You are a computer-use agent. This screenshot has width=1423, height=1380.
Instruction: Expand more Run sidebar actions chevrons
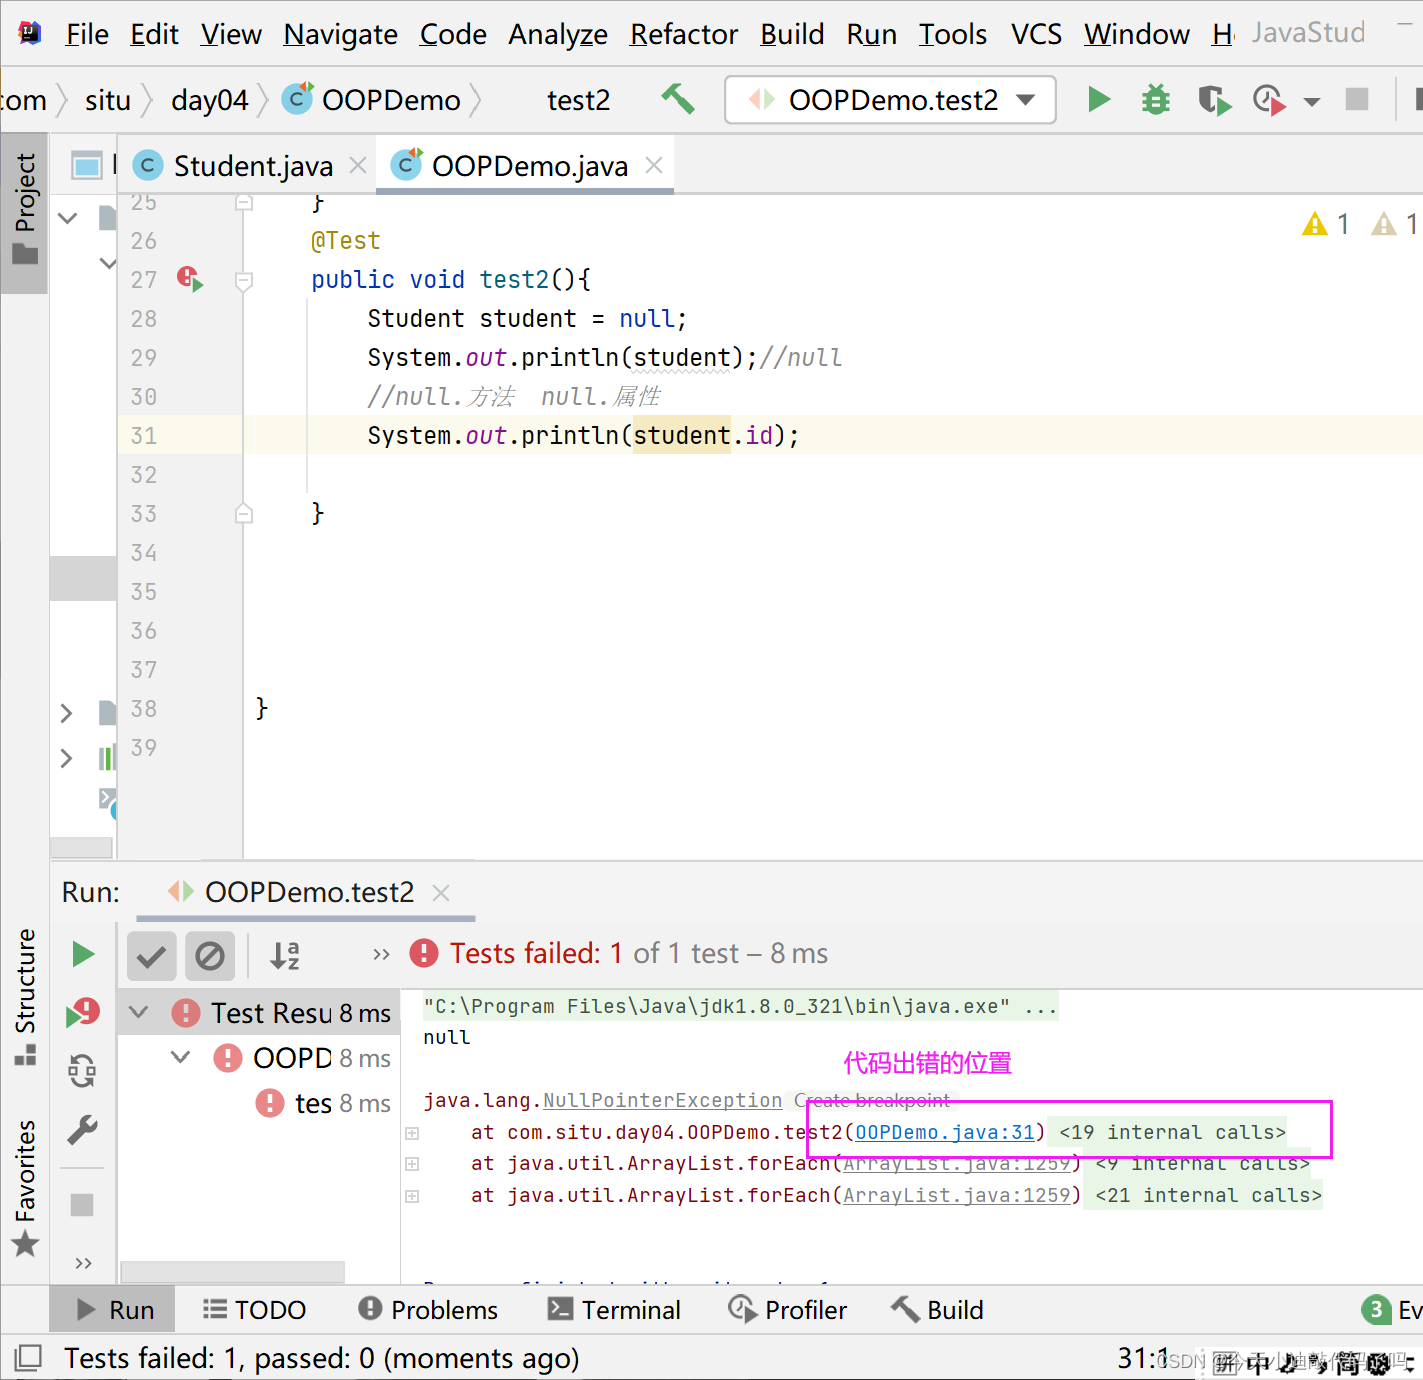[x=83, y=1263]
